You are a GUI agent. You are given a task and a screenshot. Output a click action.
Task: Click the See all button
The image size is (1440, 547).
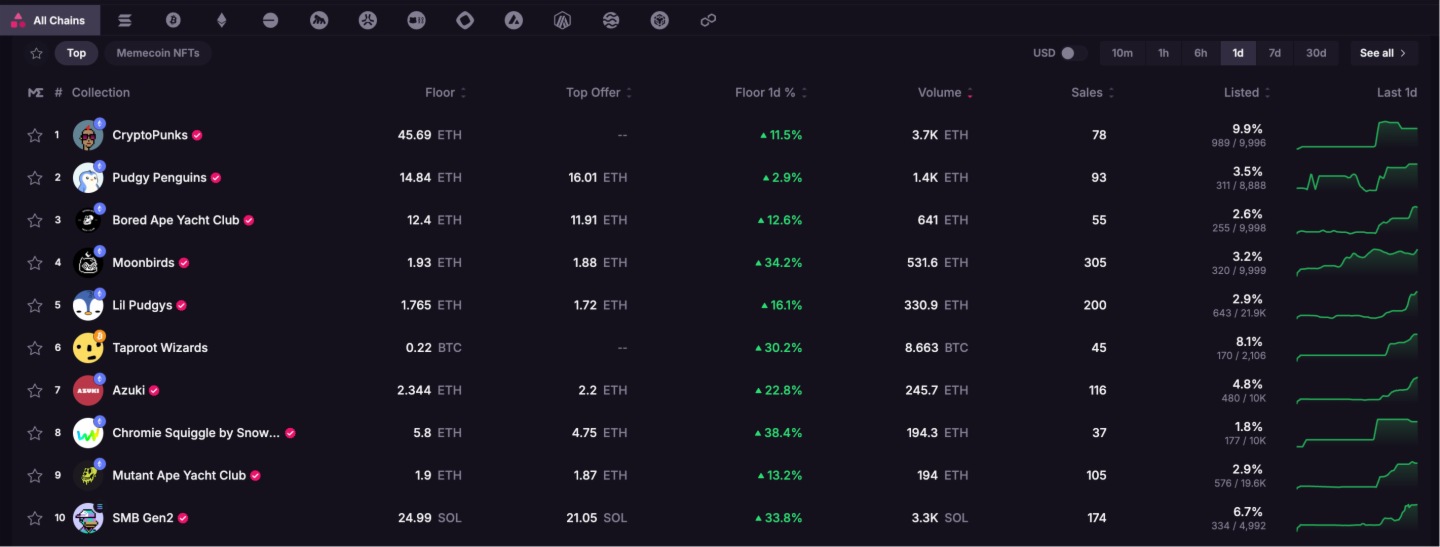1383,53
